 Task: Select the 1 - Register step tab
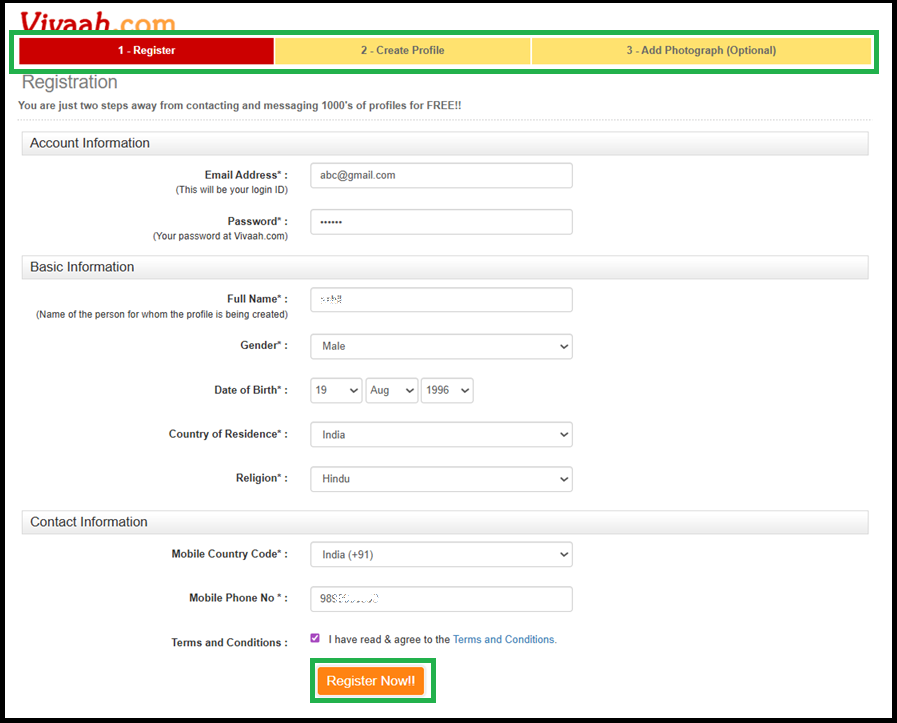[146, 50]
